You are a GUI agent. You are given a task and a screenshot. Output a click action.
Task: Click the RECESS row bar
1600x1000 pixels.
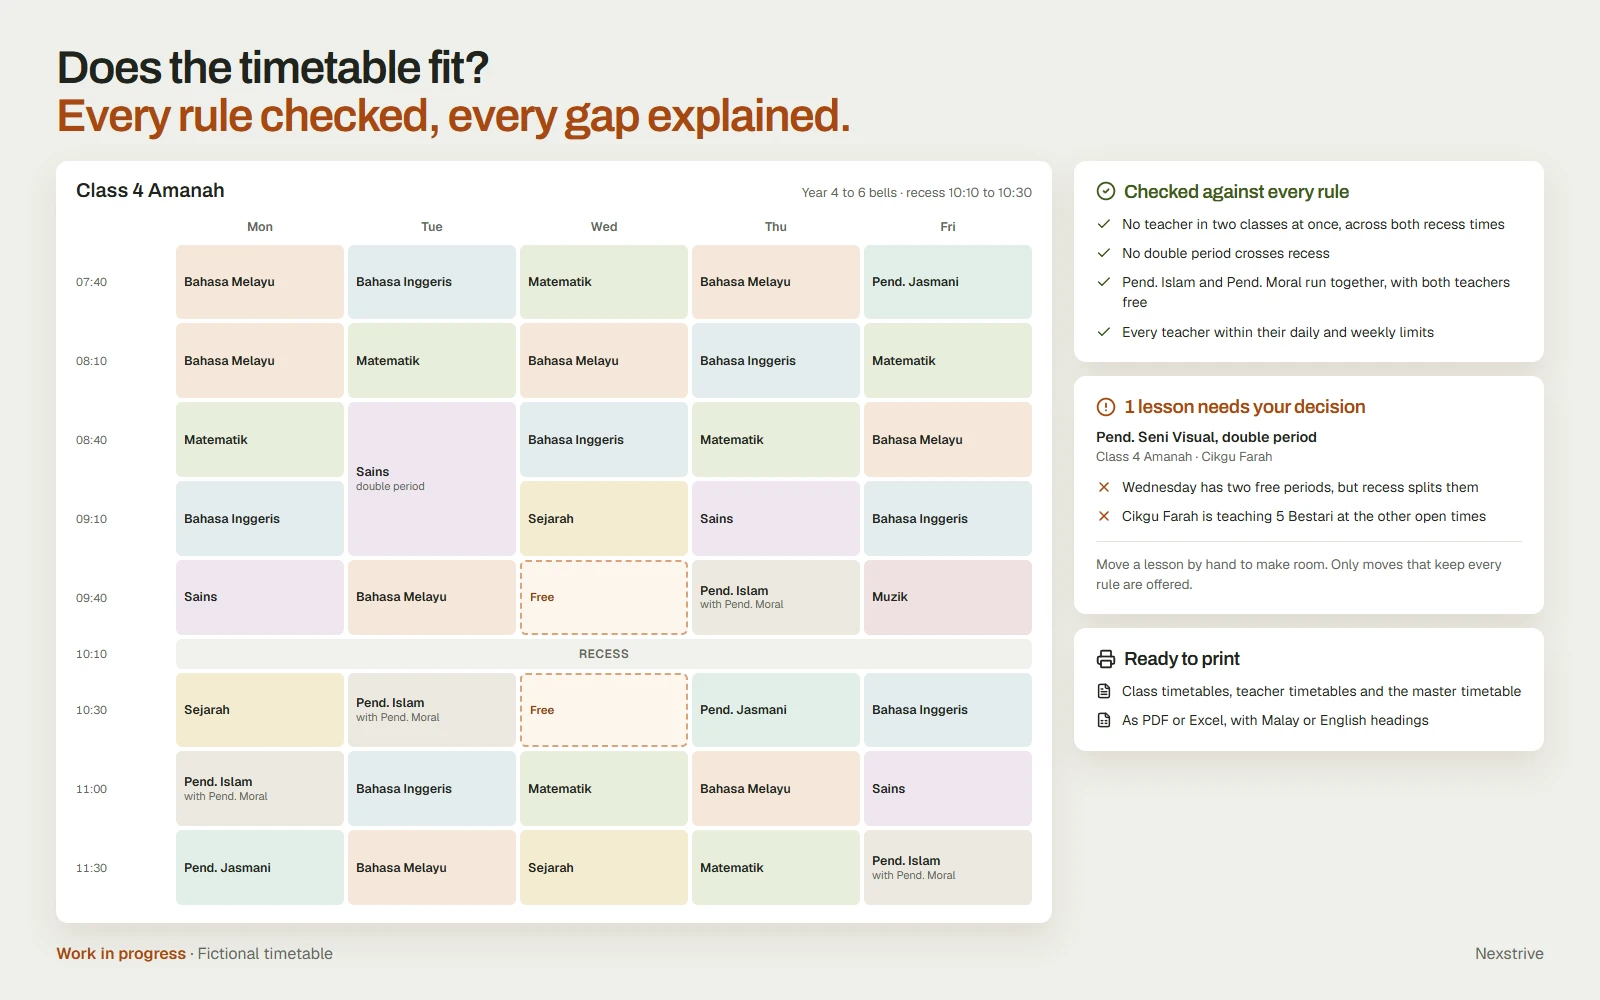604,654
